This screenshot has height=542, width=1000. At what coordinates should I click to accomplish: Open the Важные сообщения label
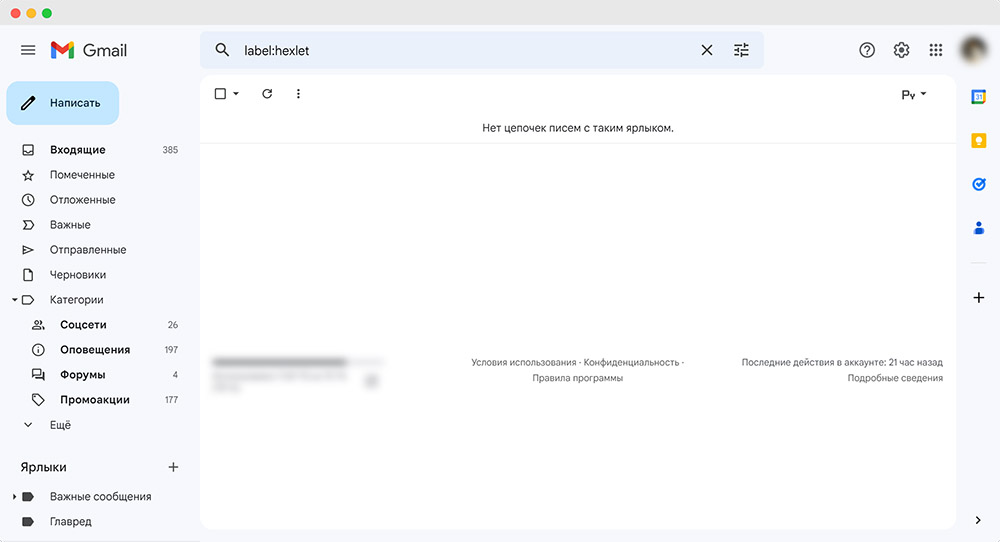point(100,496)
